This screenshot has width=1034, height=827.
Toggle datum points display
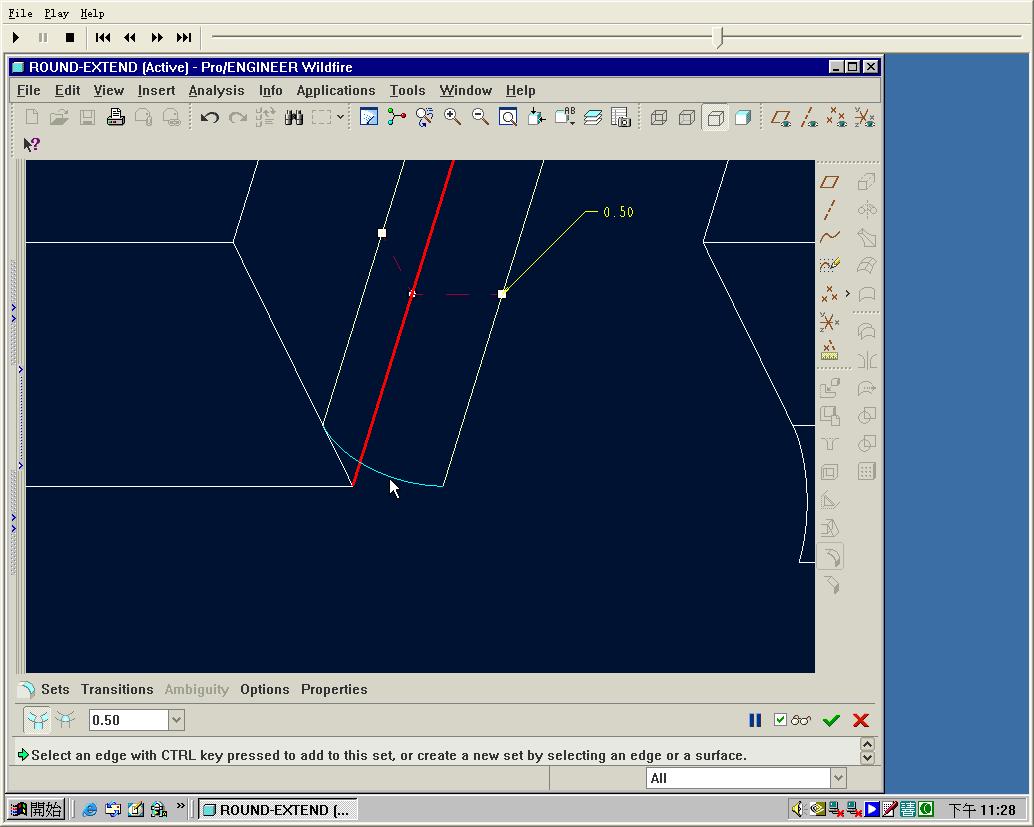(x=836, y=117)
